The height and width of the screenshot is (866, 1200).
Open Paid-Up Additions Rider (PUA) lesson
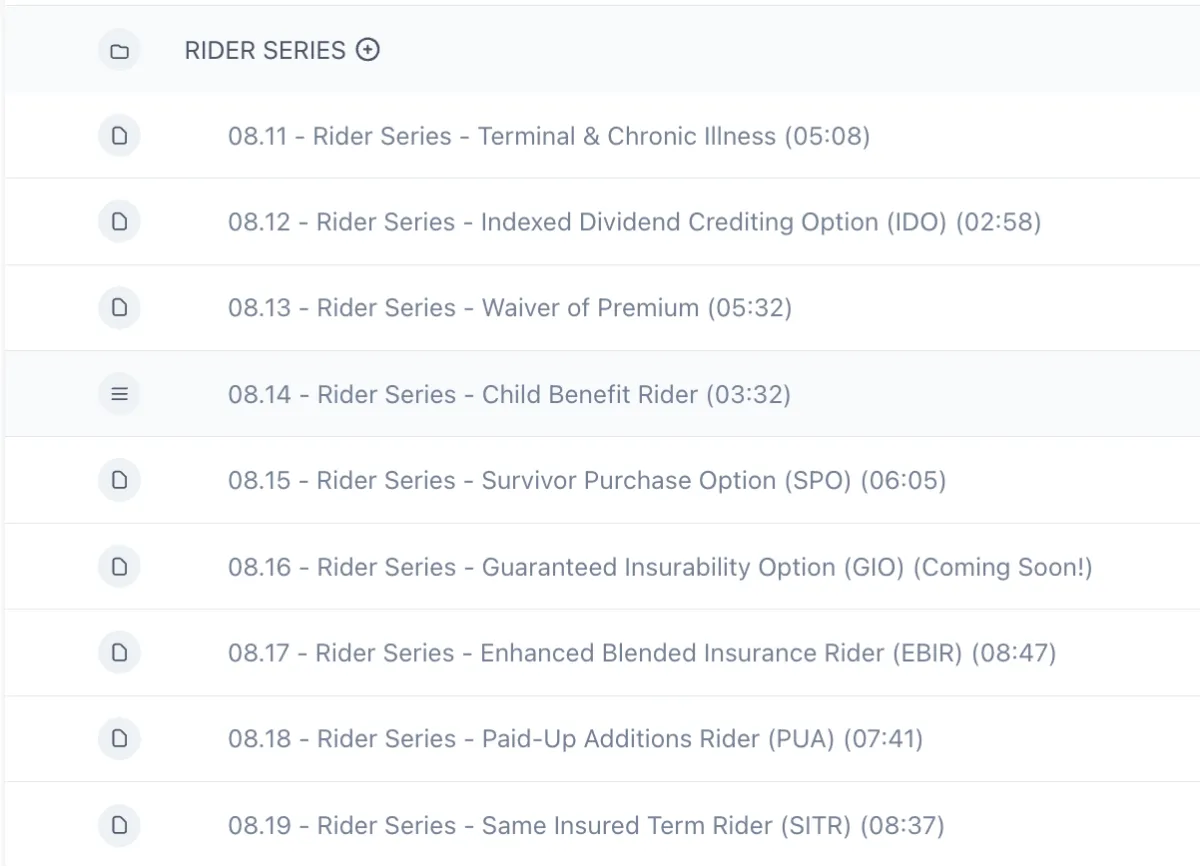coord(575,739)
